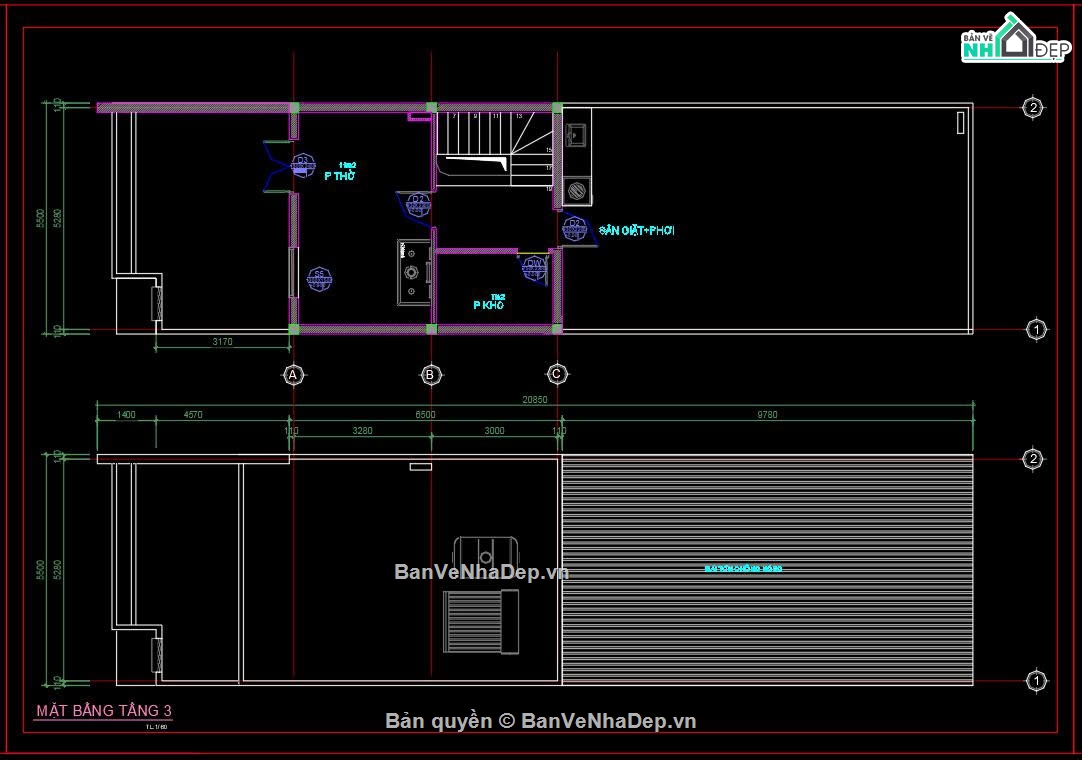Select the P KHO room label
The image size is (1082, 760).
click(x=489, y=305)
